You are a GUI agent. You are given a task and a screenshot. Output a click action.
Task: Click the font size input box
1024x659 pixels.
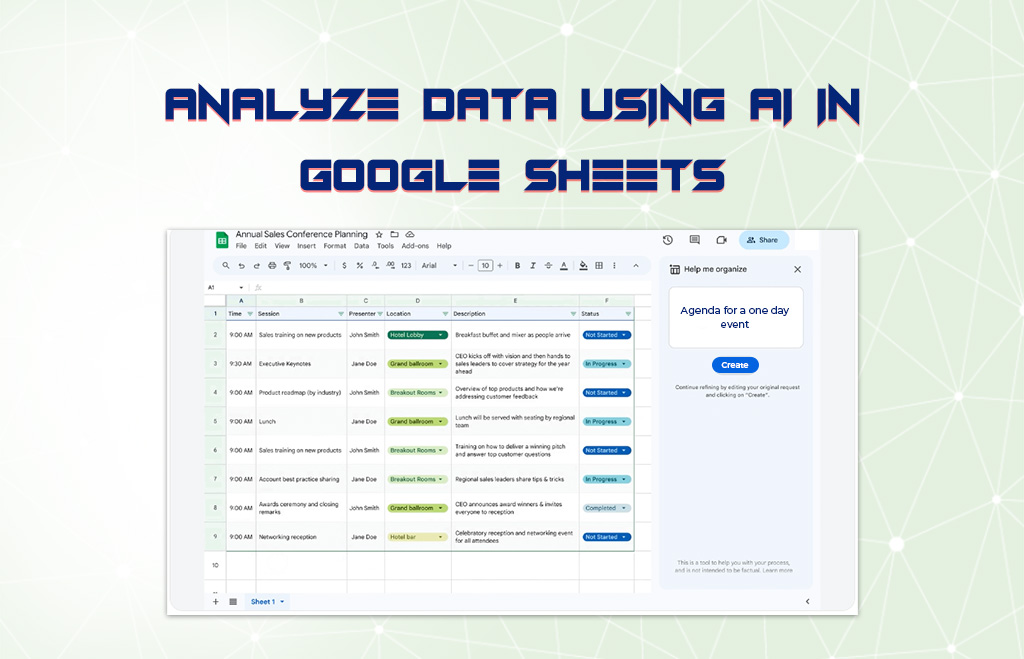tap(485, 266)
